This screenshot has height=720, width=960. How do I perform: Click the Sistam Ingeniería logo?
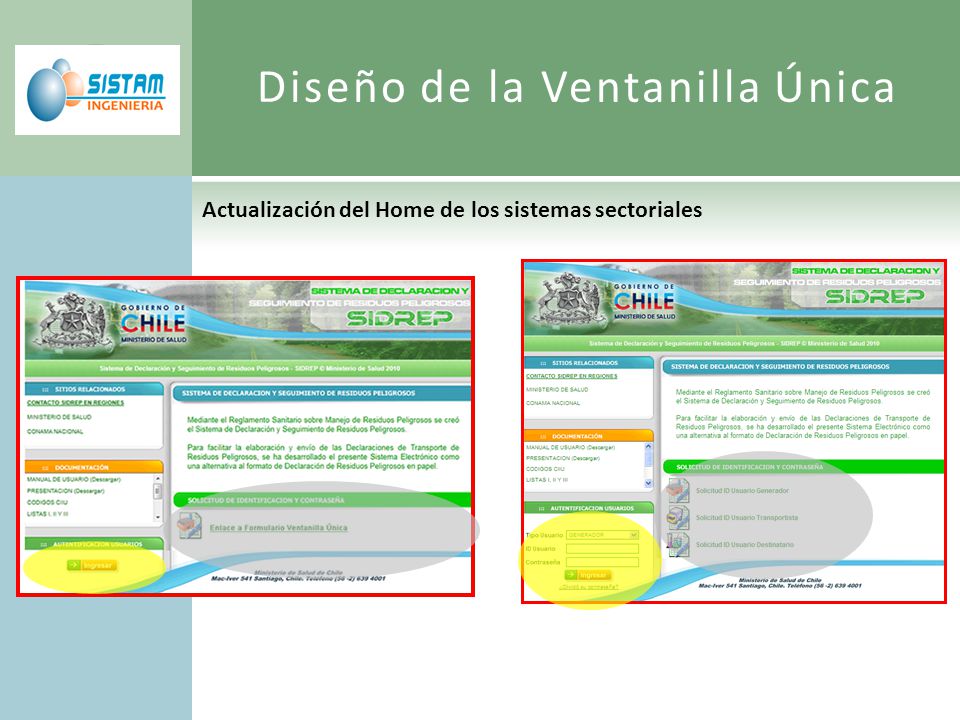click(97, 90)
